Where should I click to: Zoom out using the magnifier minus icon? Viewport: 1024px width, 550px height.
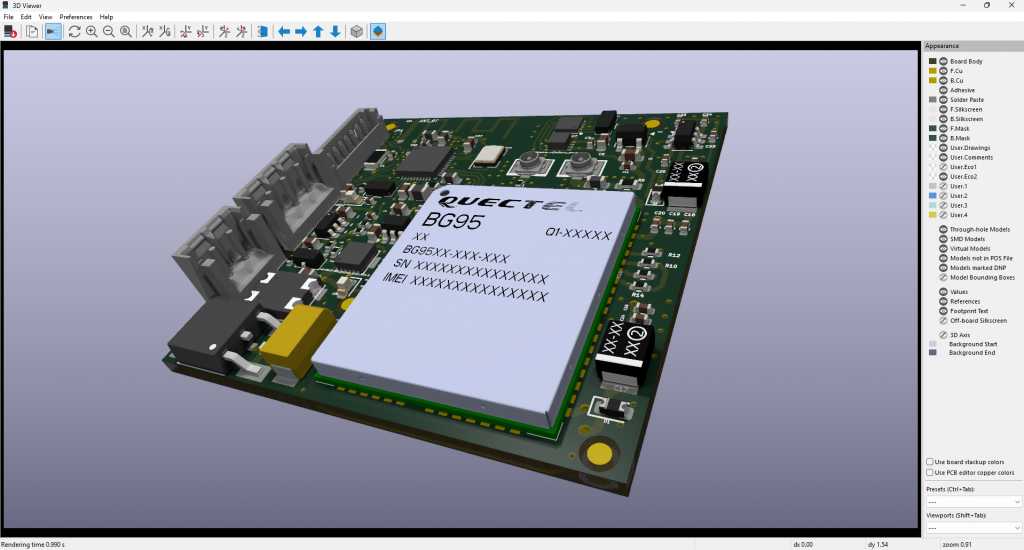108,31
